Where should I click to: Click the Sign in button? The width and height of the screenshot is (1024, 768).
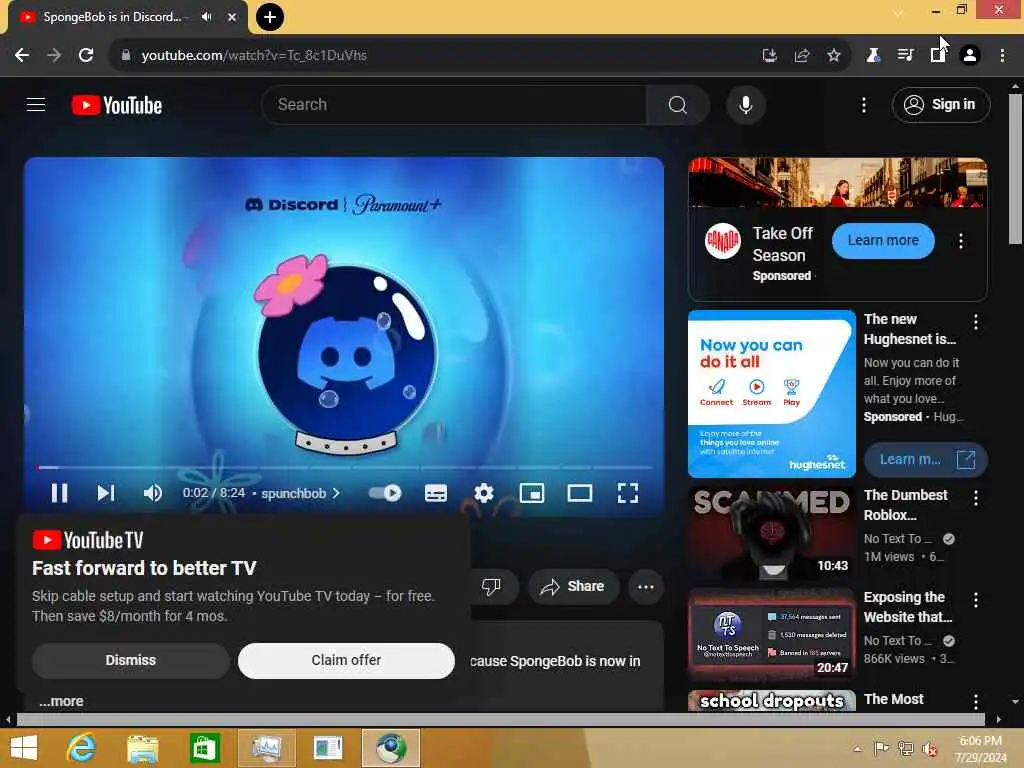click(940, 104)
